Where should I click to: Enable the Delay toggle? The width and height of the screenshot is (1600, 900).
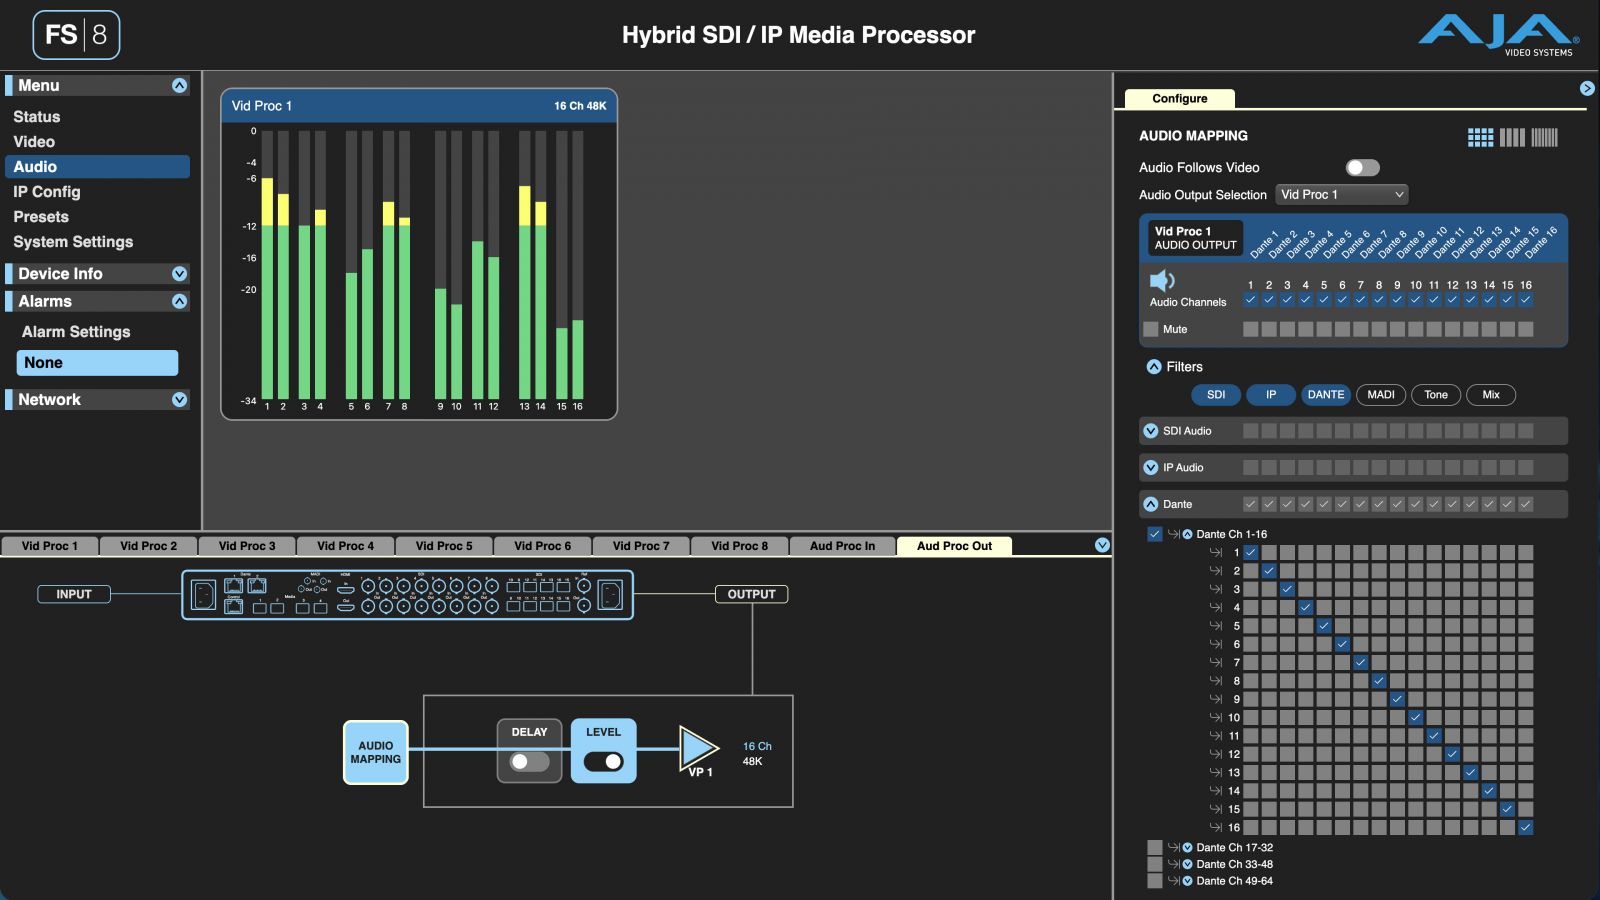[x=529, y=762]
